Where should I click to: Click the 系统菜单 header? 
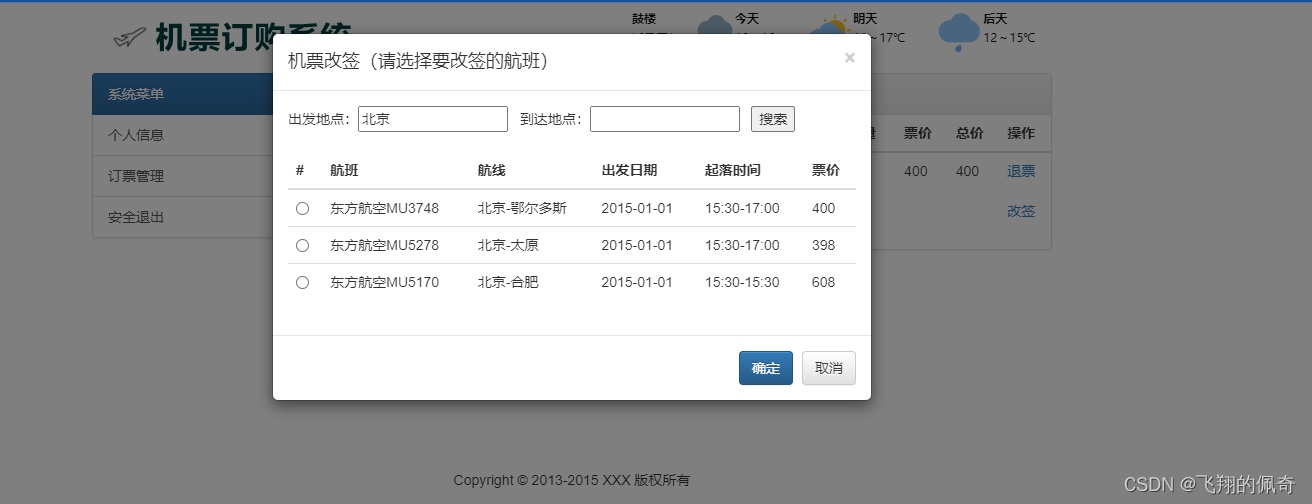tap(182, 94)
